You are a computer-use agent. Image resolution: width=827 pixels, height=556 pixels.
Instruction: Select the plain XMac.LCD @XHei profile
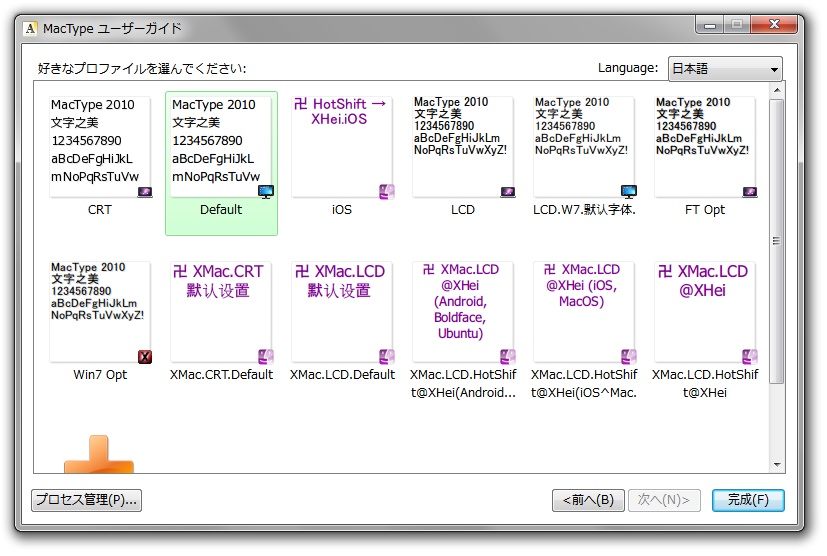click(x=705, y=312)
